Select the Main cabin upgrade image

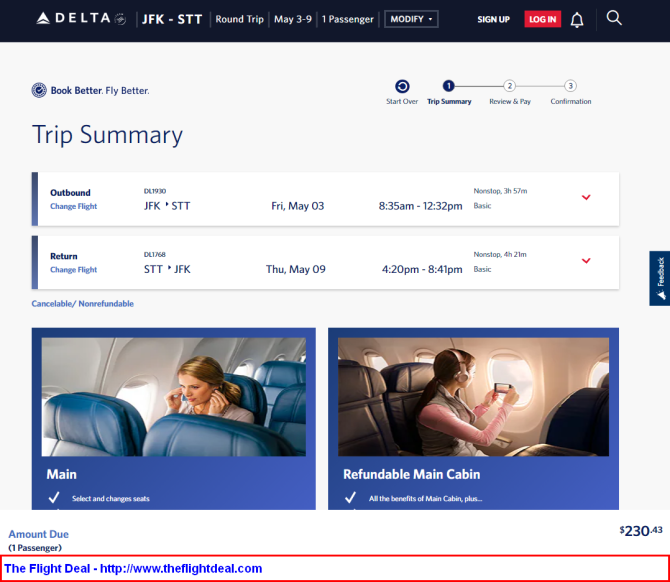click(173, 397)
